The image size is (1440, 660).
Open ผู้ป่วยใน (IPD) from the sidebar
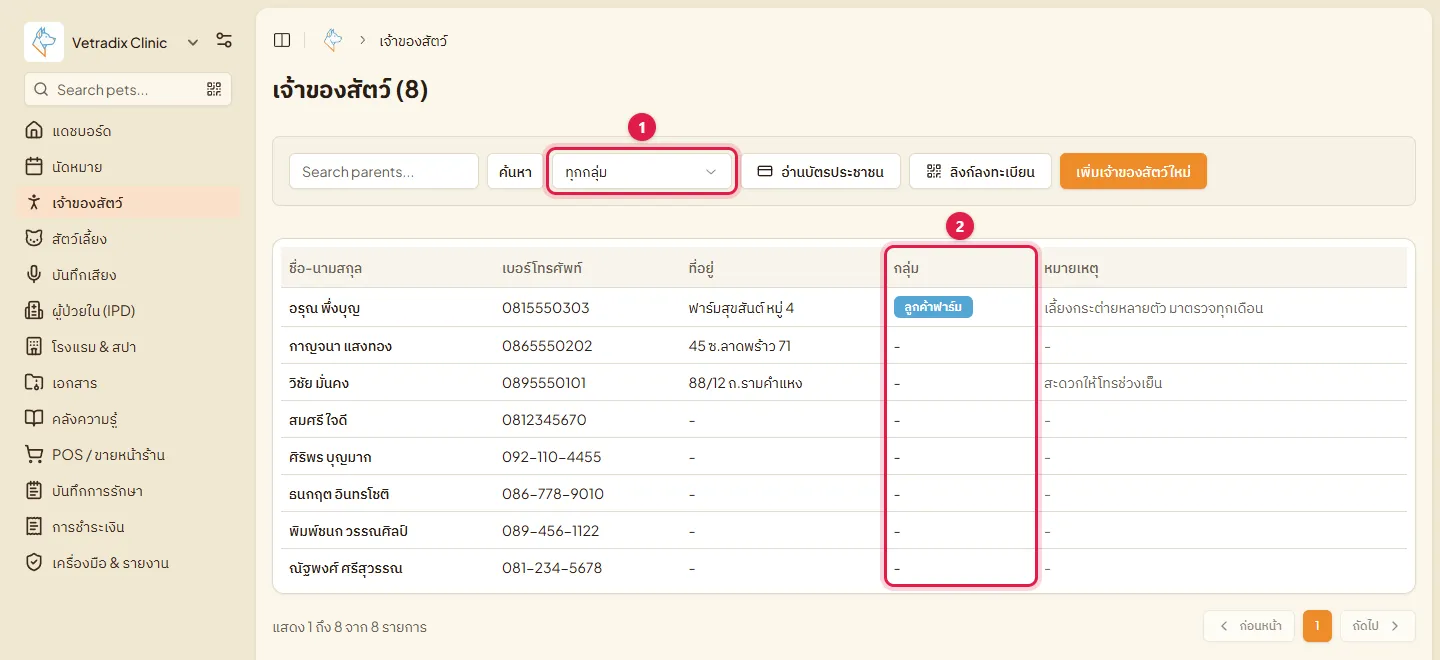(x=128, y=311)
